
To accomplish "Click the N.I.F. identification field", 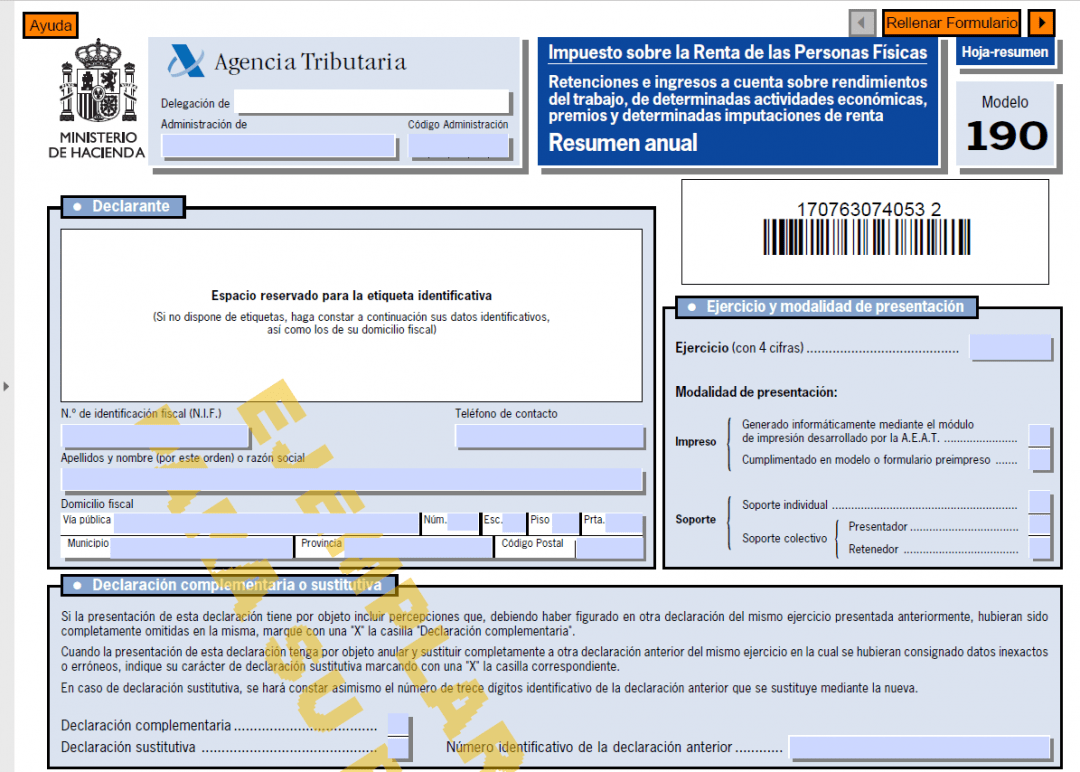I will coord(155,437).
